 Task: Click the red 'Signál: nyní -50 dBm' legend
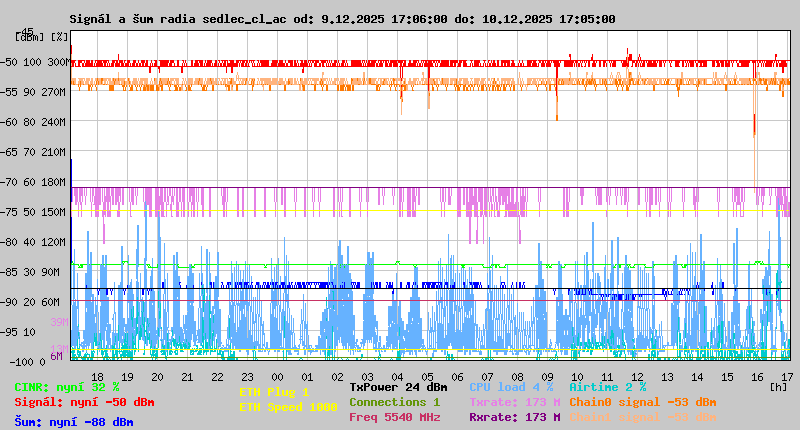point(84,402)
